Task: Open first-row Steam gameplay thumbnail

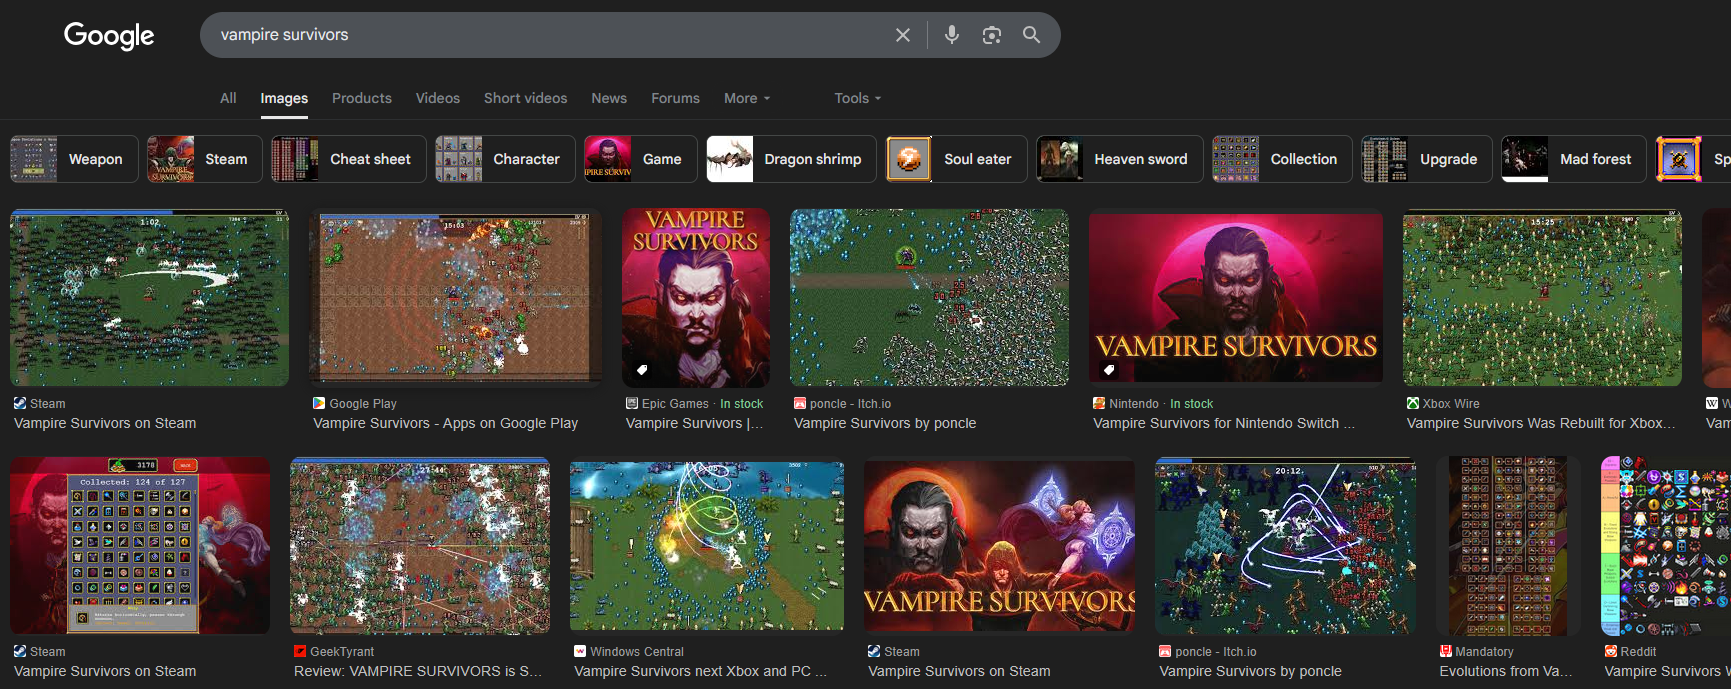Action: click(149, 298)
